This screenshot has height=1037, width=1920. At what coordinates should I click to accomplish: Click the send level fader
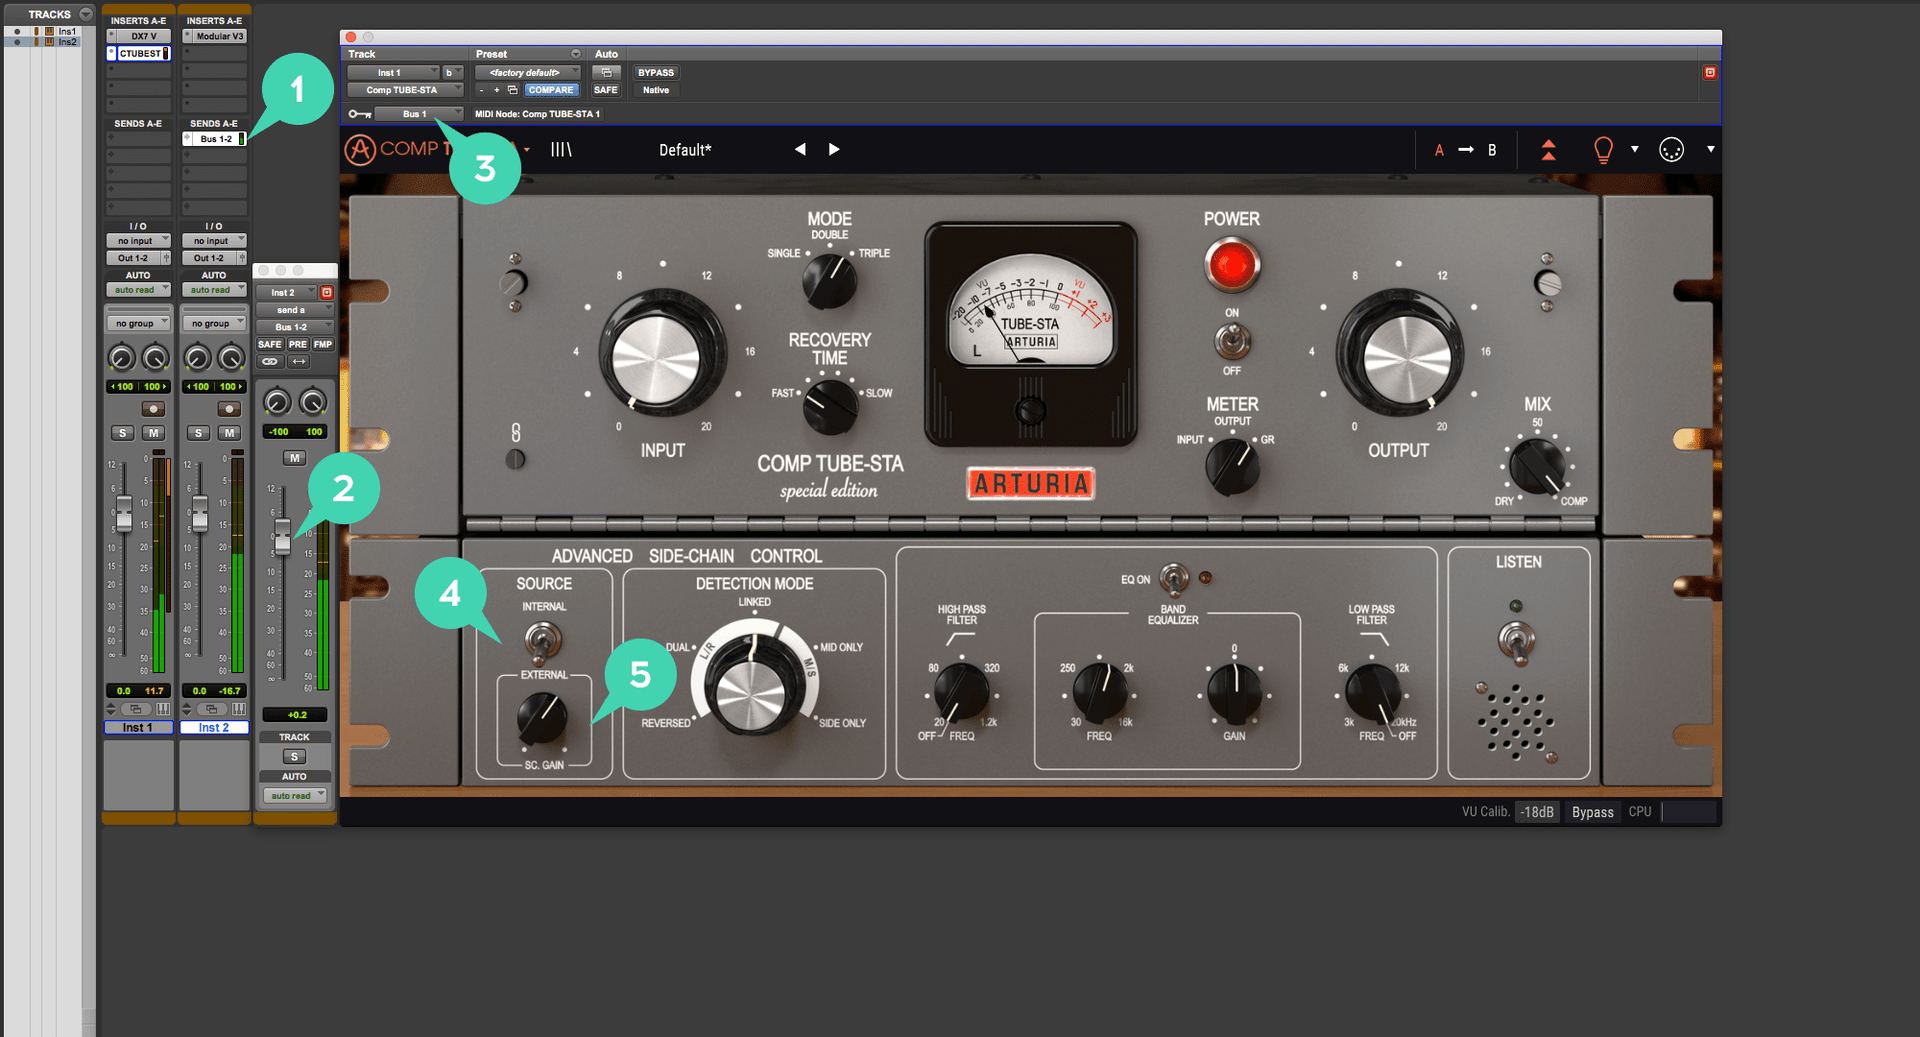click(x=283, y=537)
